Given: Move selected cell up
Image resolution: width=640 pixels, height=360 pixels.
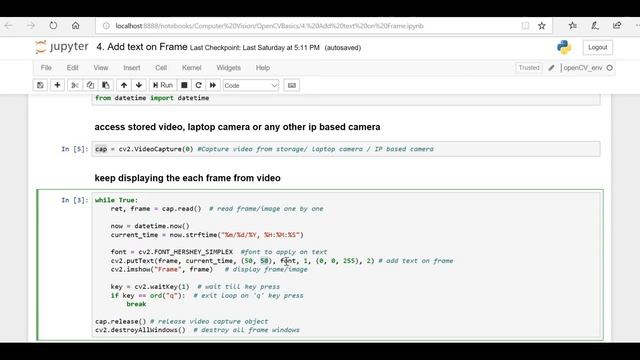Looking at the screenshot, I should (x=124, y=85).
